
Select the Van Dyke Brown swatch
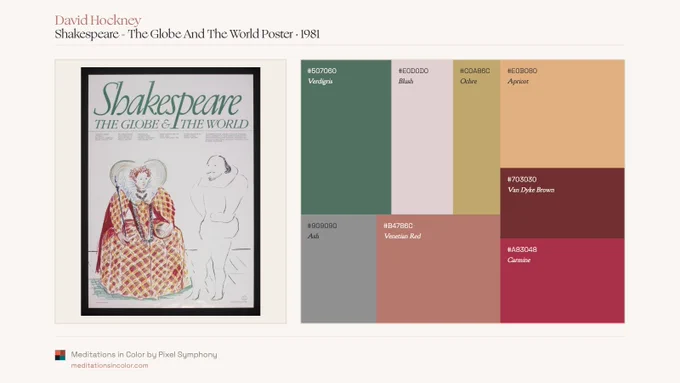[x=562, y=203]
